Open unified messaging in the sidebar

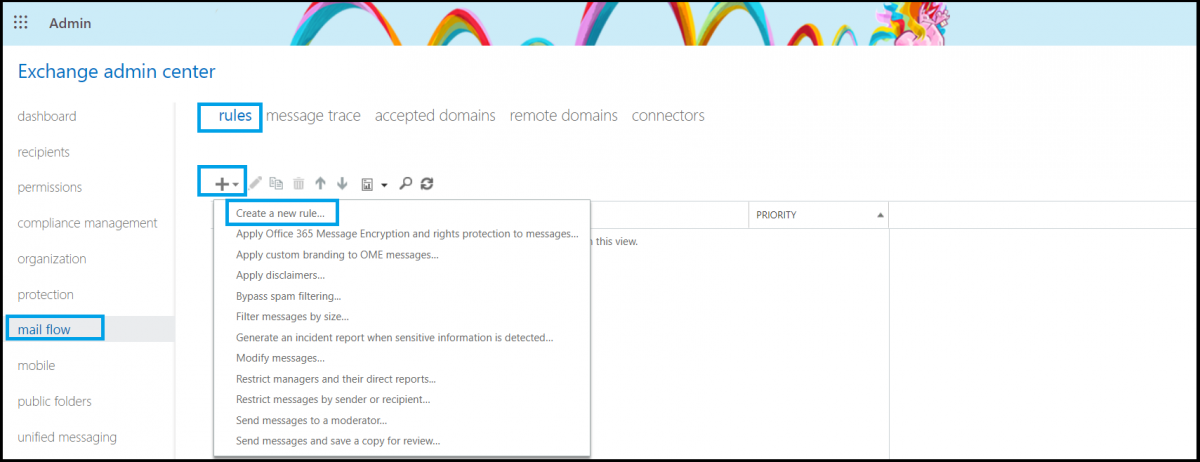pos(67,437)
